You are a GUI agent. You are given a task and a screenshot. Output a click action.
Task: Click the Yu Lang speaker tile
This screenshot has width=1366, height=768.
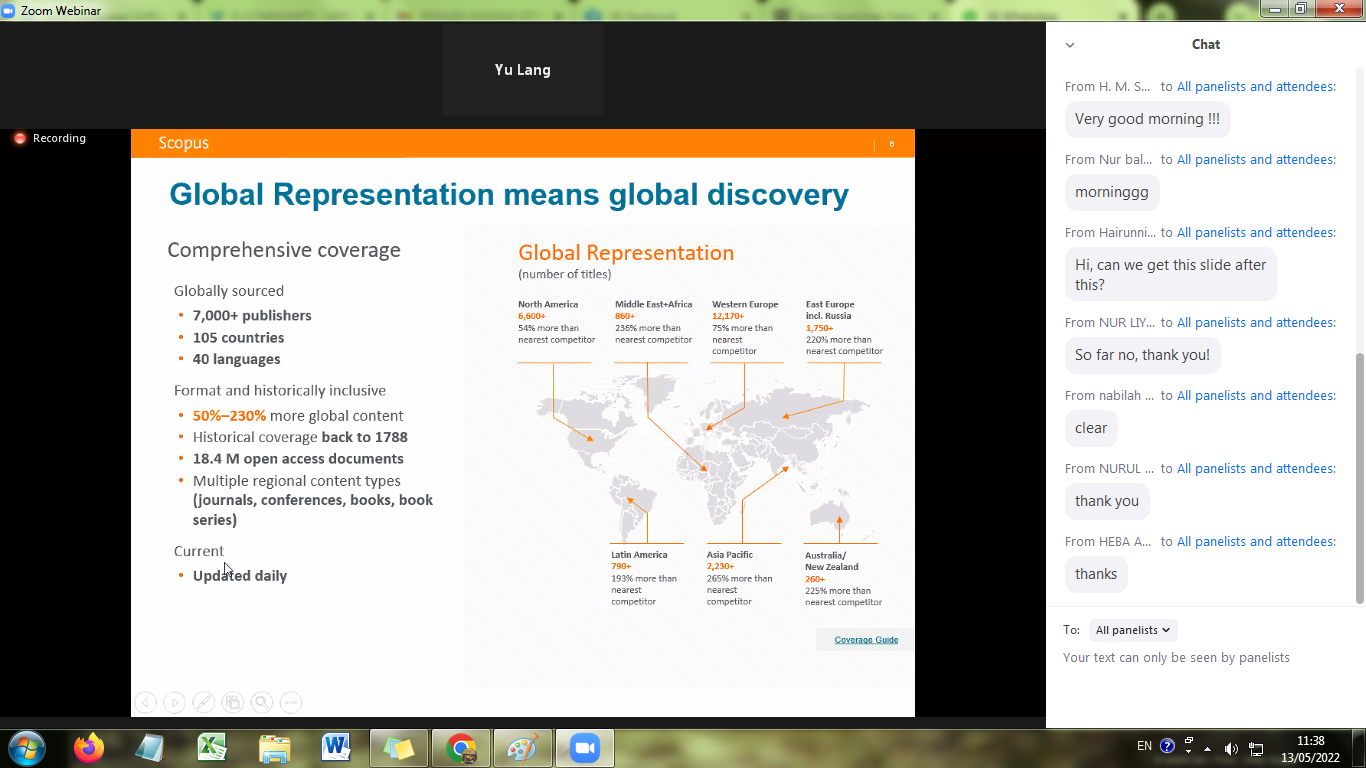coord(523,70)
